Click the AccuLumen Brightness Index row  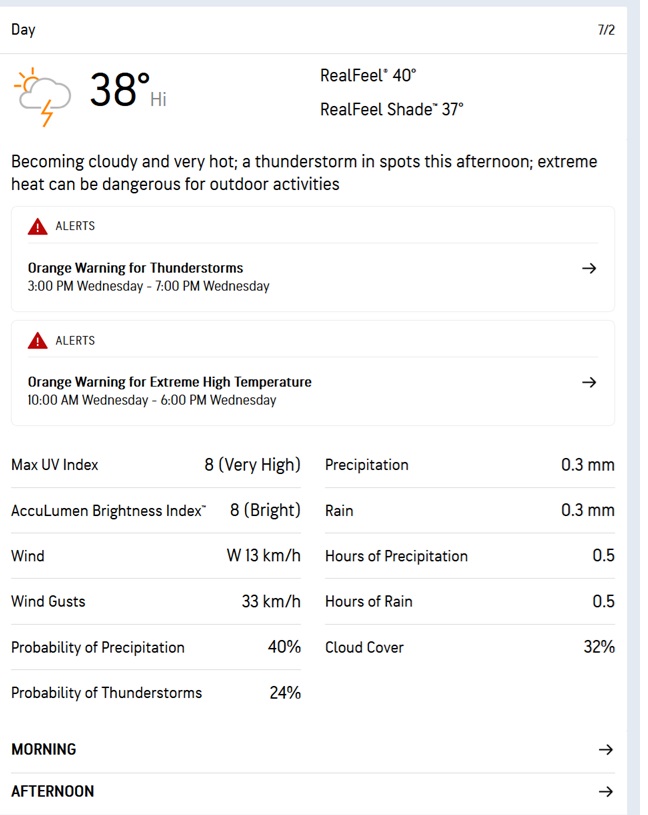155,510
